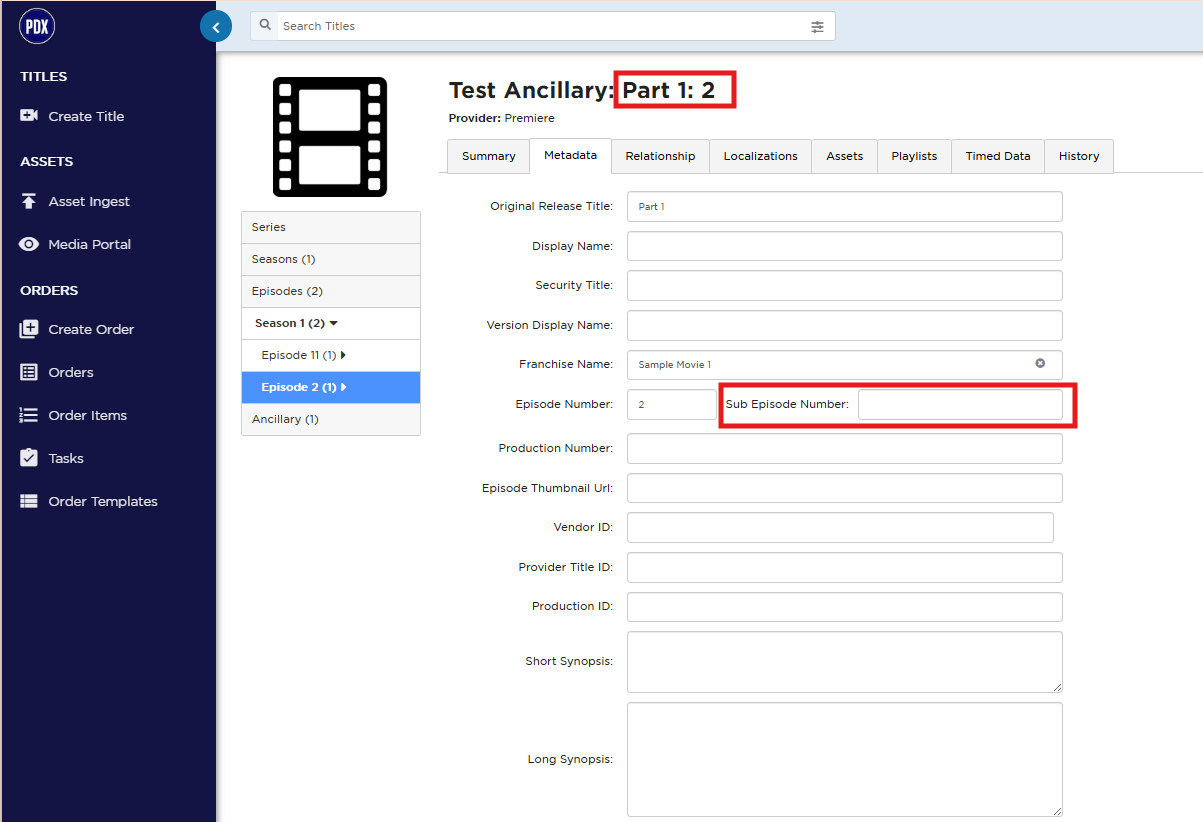Collapse the sidebar with the chevron button
Screen dimensions: 1203x822
click(216, 27)
